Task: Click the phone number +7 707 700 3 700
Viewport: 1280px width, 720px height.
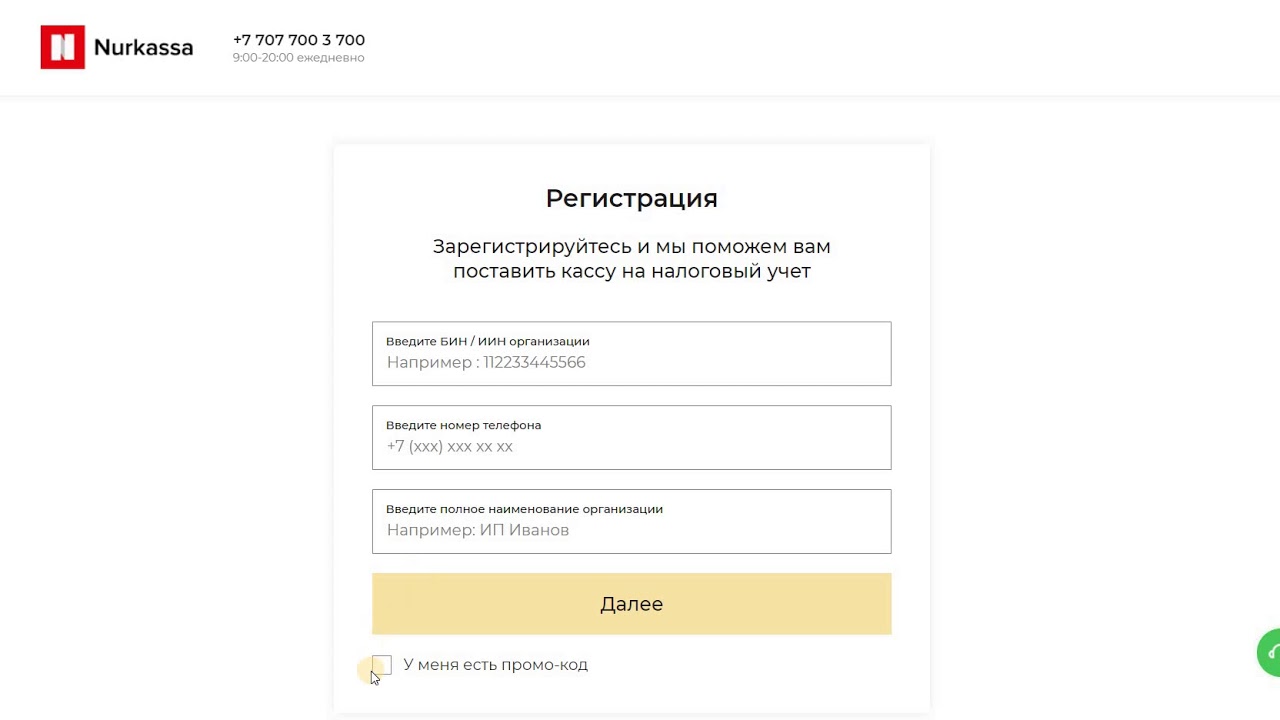Action: (x=298, y=40)
